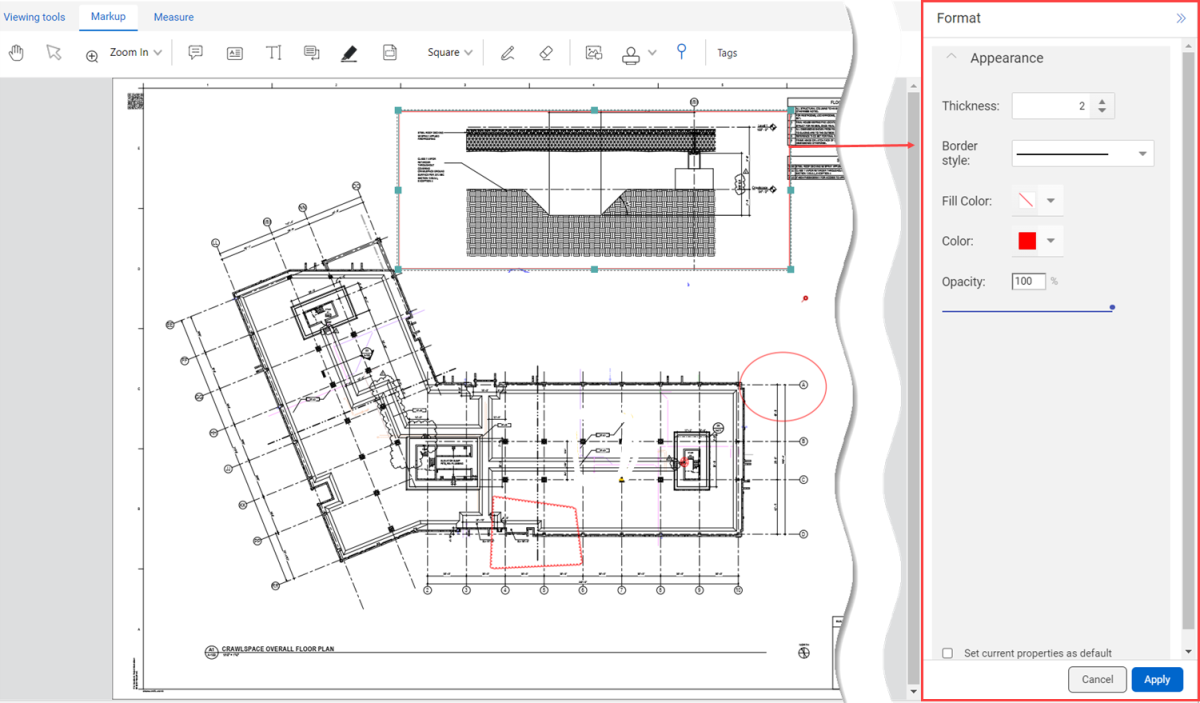Viewport: 1200px width, 703px height.
Task: Open the Border style dropdown
Action: 1083,153
